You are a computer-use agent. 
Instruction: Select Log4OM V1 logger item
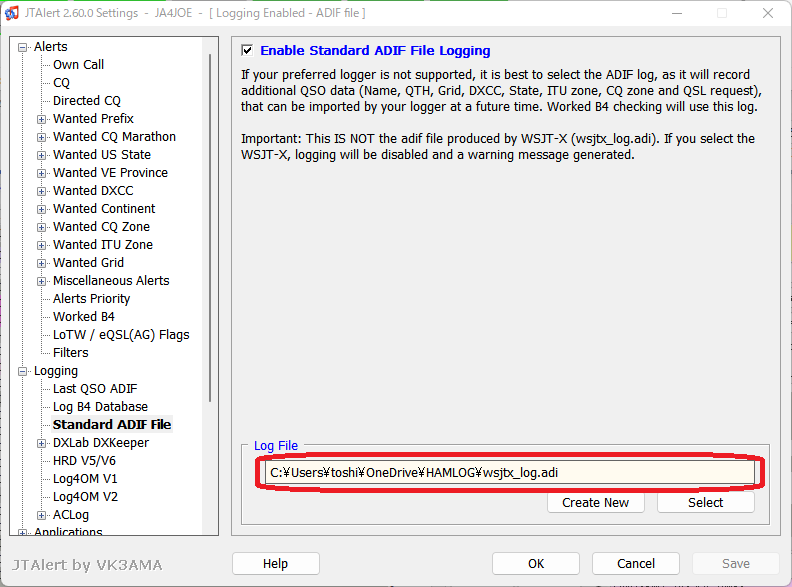(x=85, y=479)
